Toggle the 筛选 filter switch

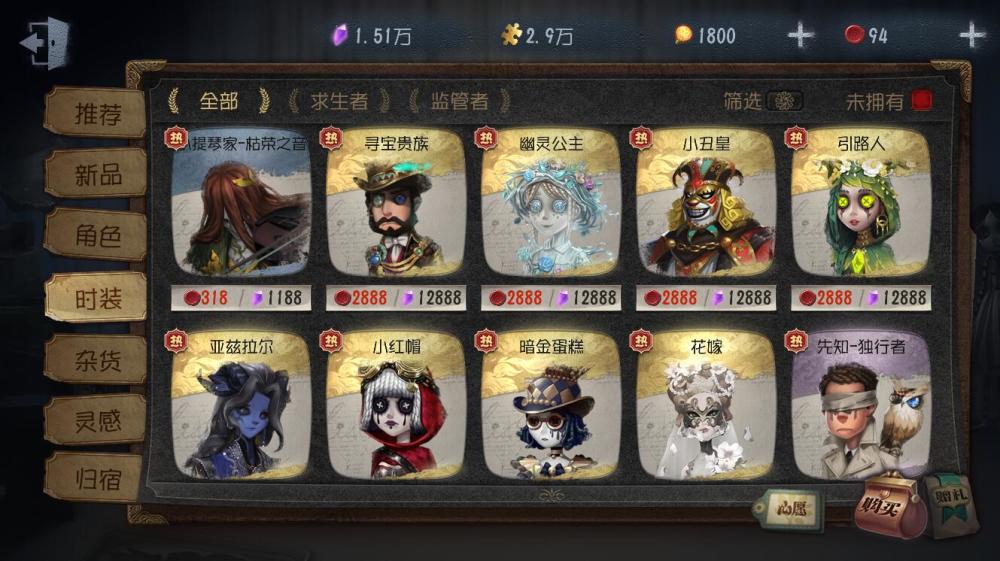784,101
